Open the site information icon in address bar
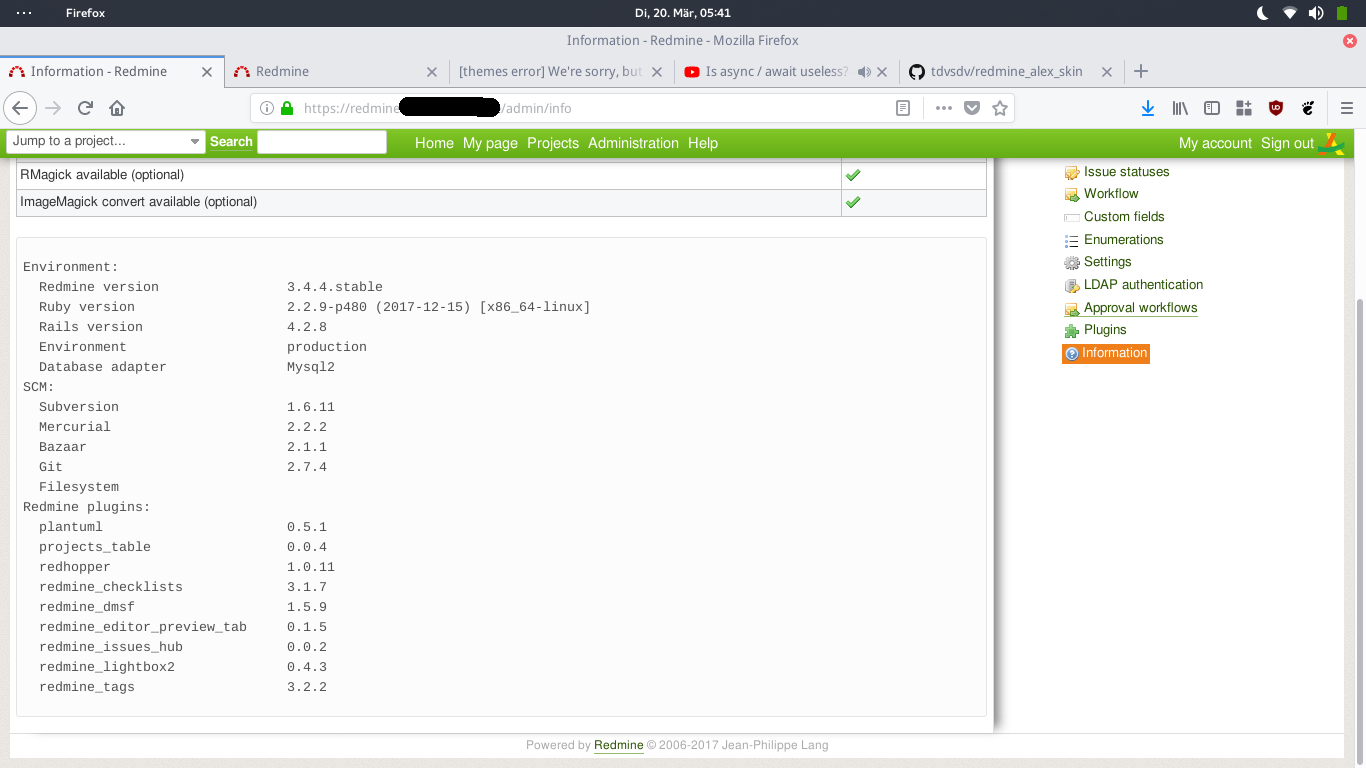This screenshot has width=1366, height=768. click(x=267, y=108)
